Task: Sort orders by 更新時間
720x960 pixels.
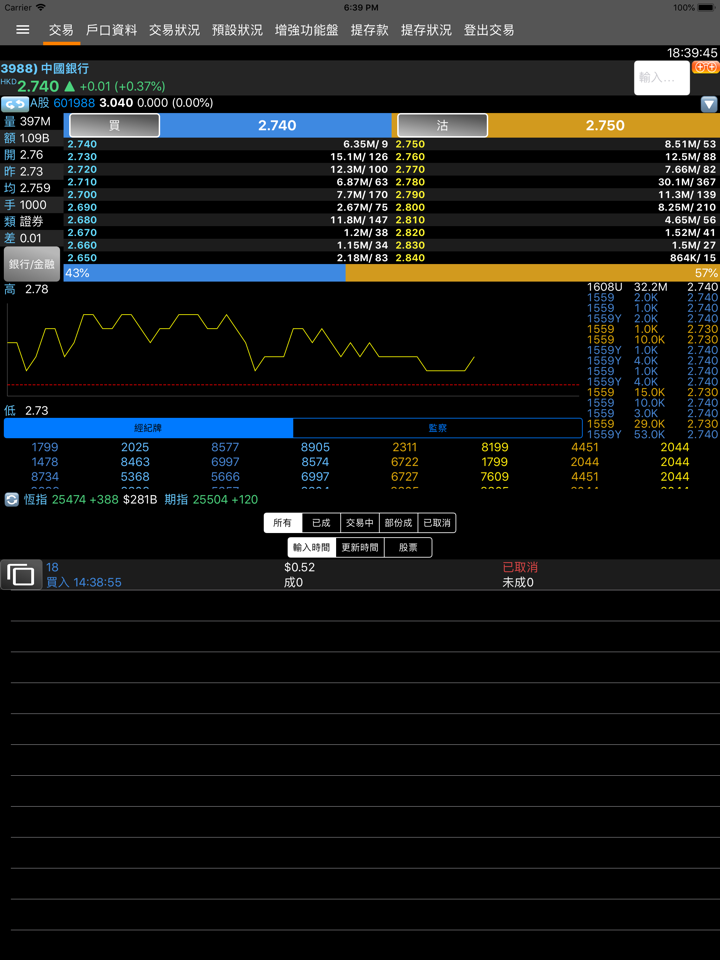Action: click(x=360, y=548)
